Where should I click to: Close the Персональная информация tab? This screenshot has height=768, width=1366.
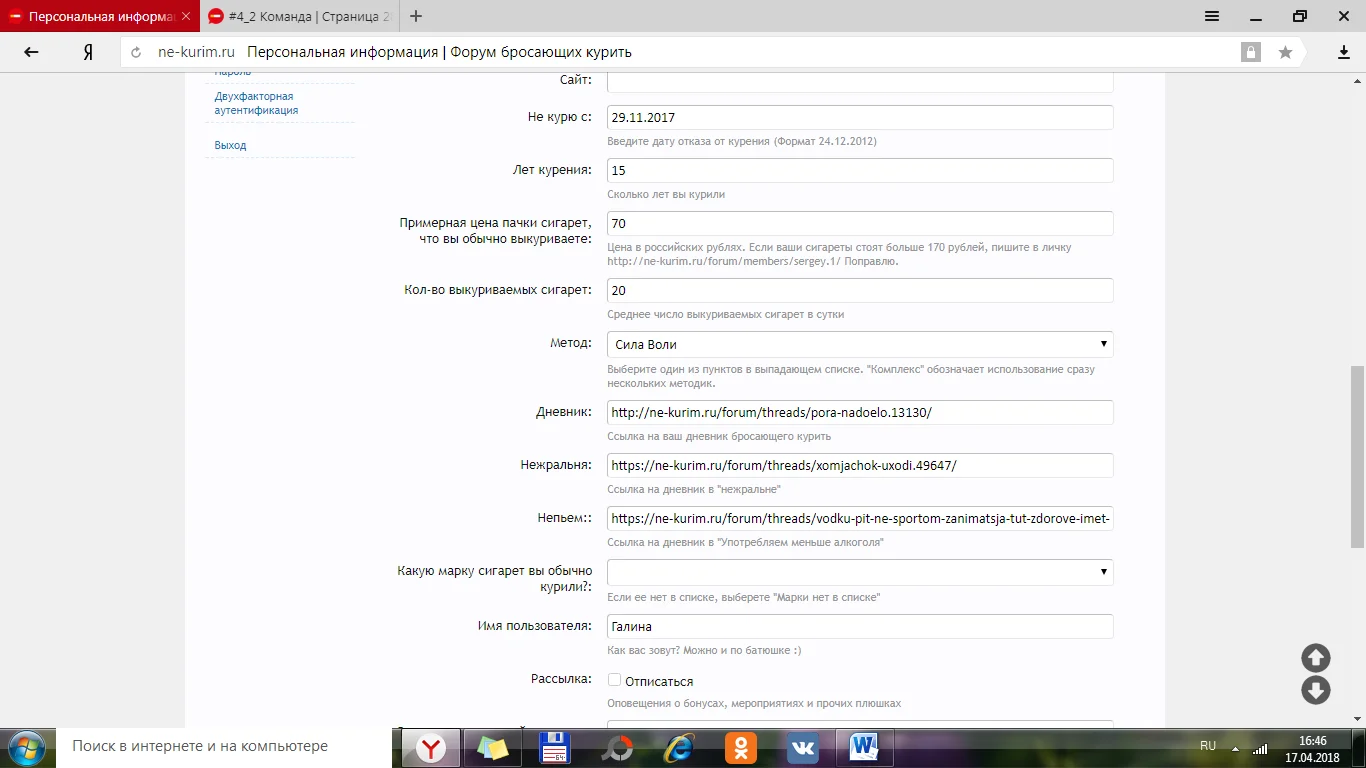coord(186,17)
